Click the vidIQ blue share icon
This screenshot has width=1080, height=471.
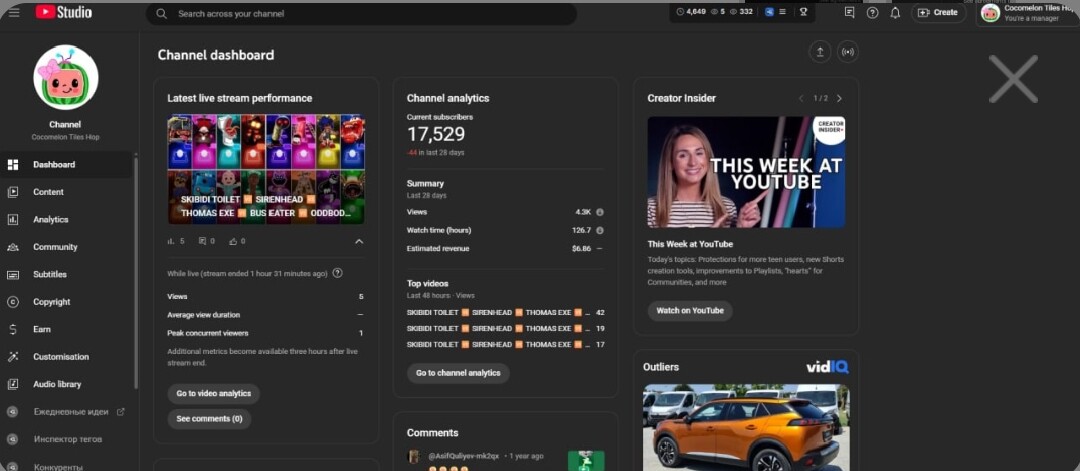(769, 12)
